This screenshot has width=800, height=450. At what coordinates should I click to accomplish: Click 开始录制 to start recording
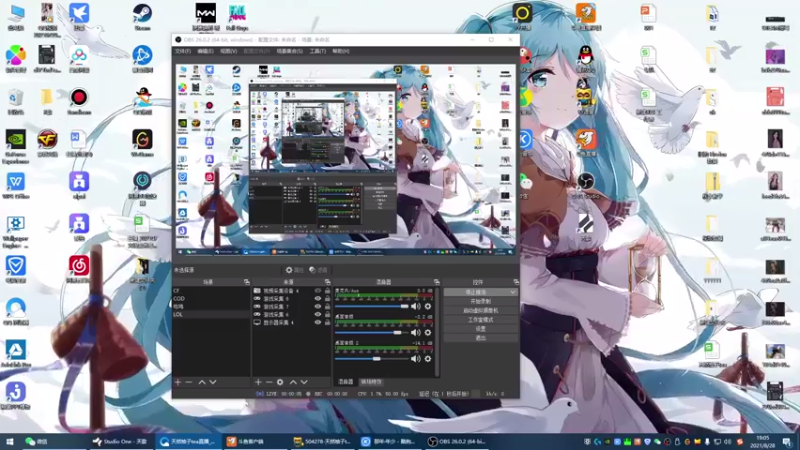(481, 302)
